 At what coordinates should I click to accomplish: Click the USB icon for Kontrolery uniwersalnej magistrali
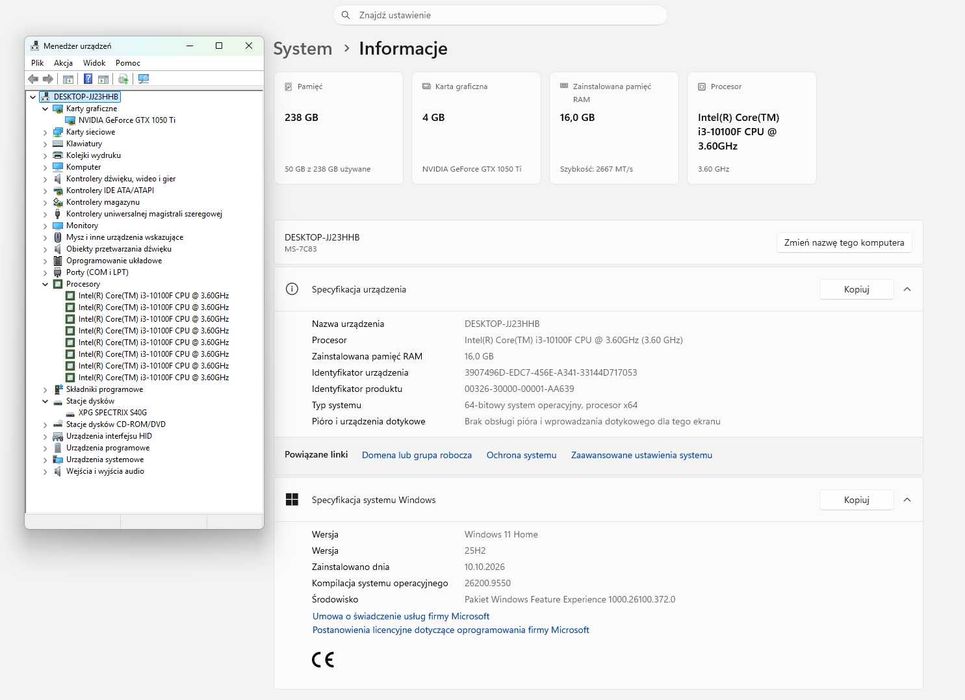click(58, 214)
